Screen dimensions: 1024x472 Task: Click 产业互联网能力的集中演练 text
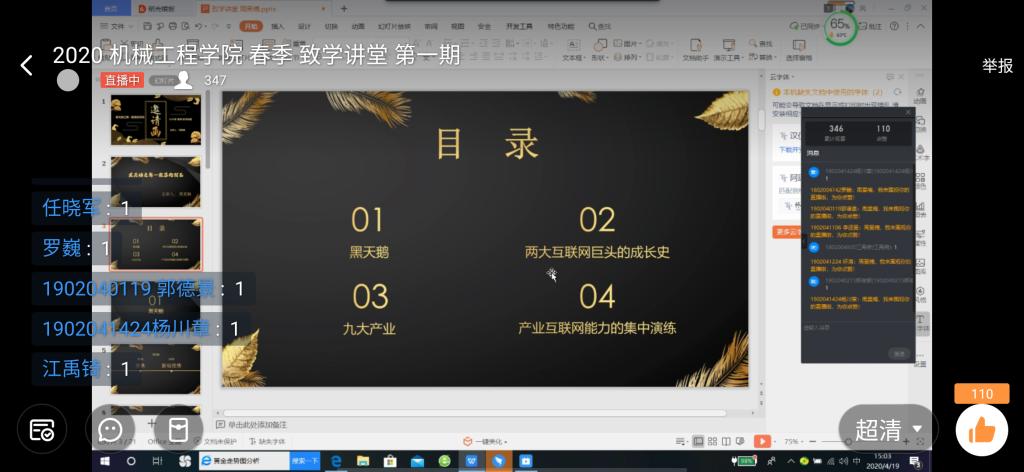pyautogui.click(x=597, y=328)
